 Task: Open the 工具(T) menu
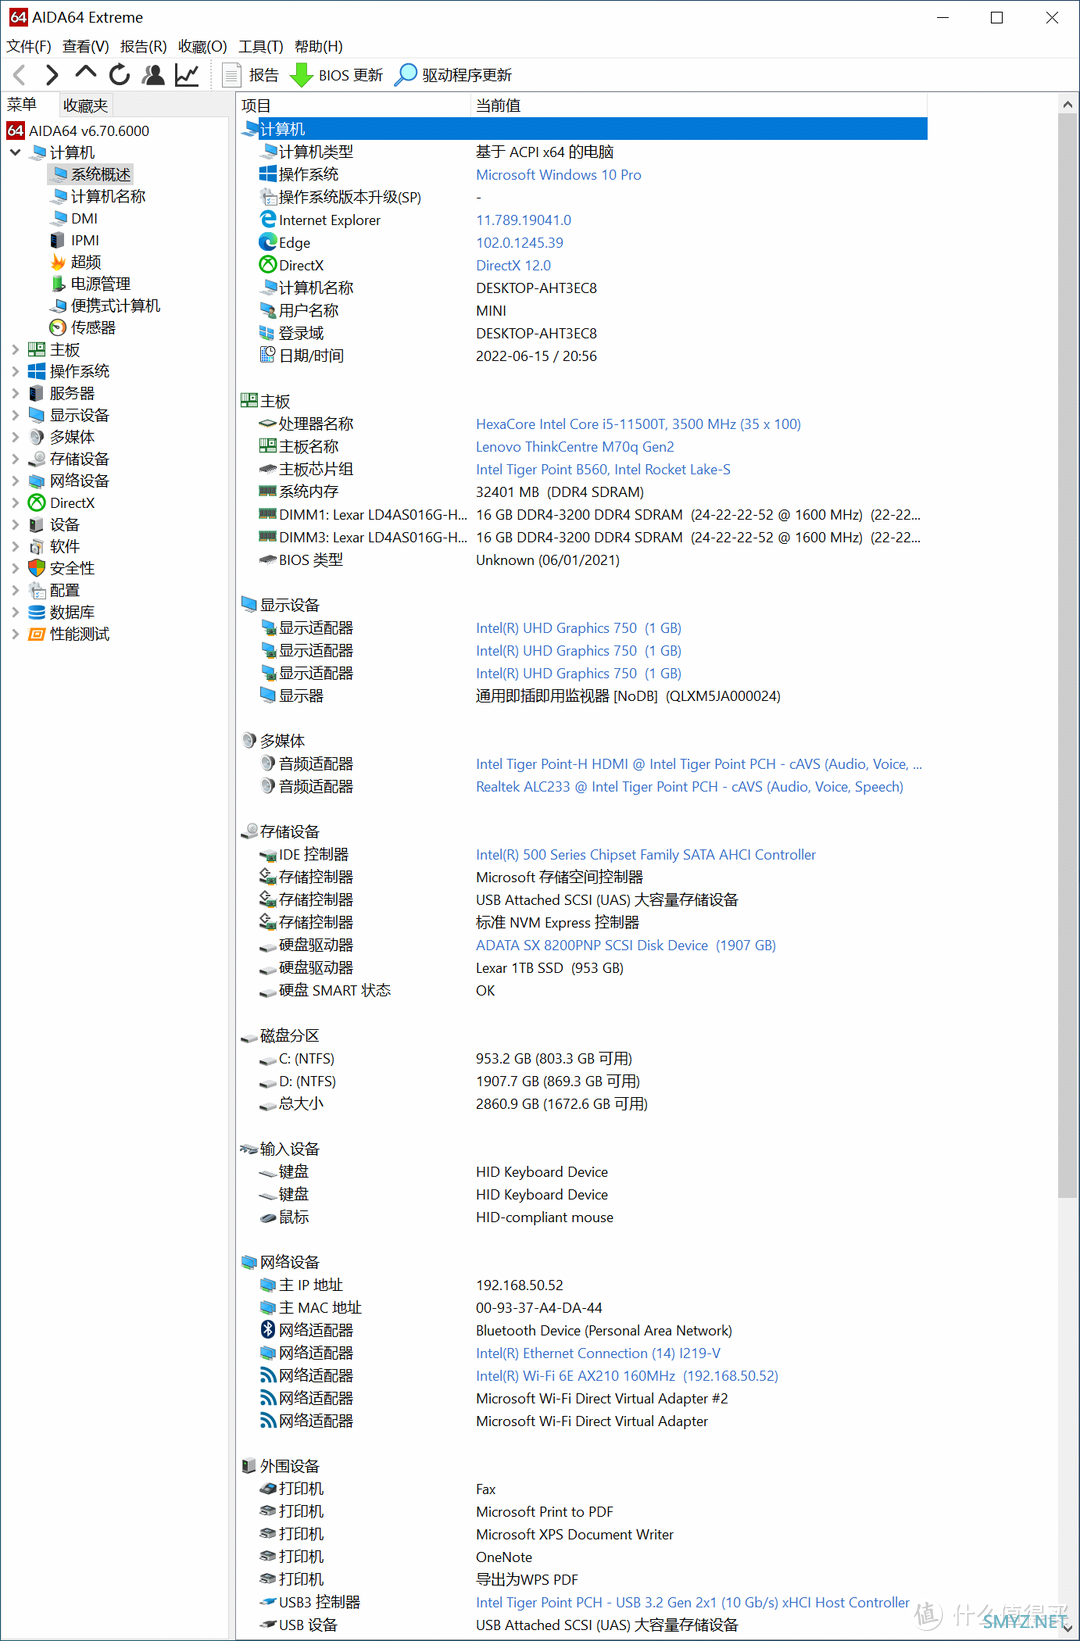pyautogui.click(x=260, y=46)
